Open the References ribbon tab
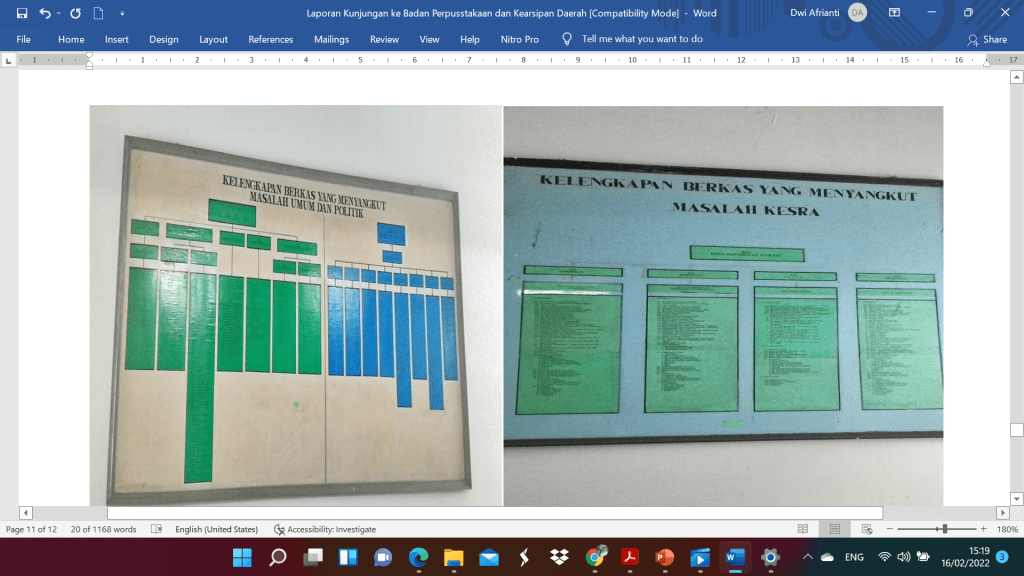This screenshot has height=576, width=1024. tap(270, 39)
